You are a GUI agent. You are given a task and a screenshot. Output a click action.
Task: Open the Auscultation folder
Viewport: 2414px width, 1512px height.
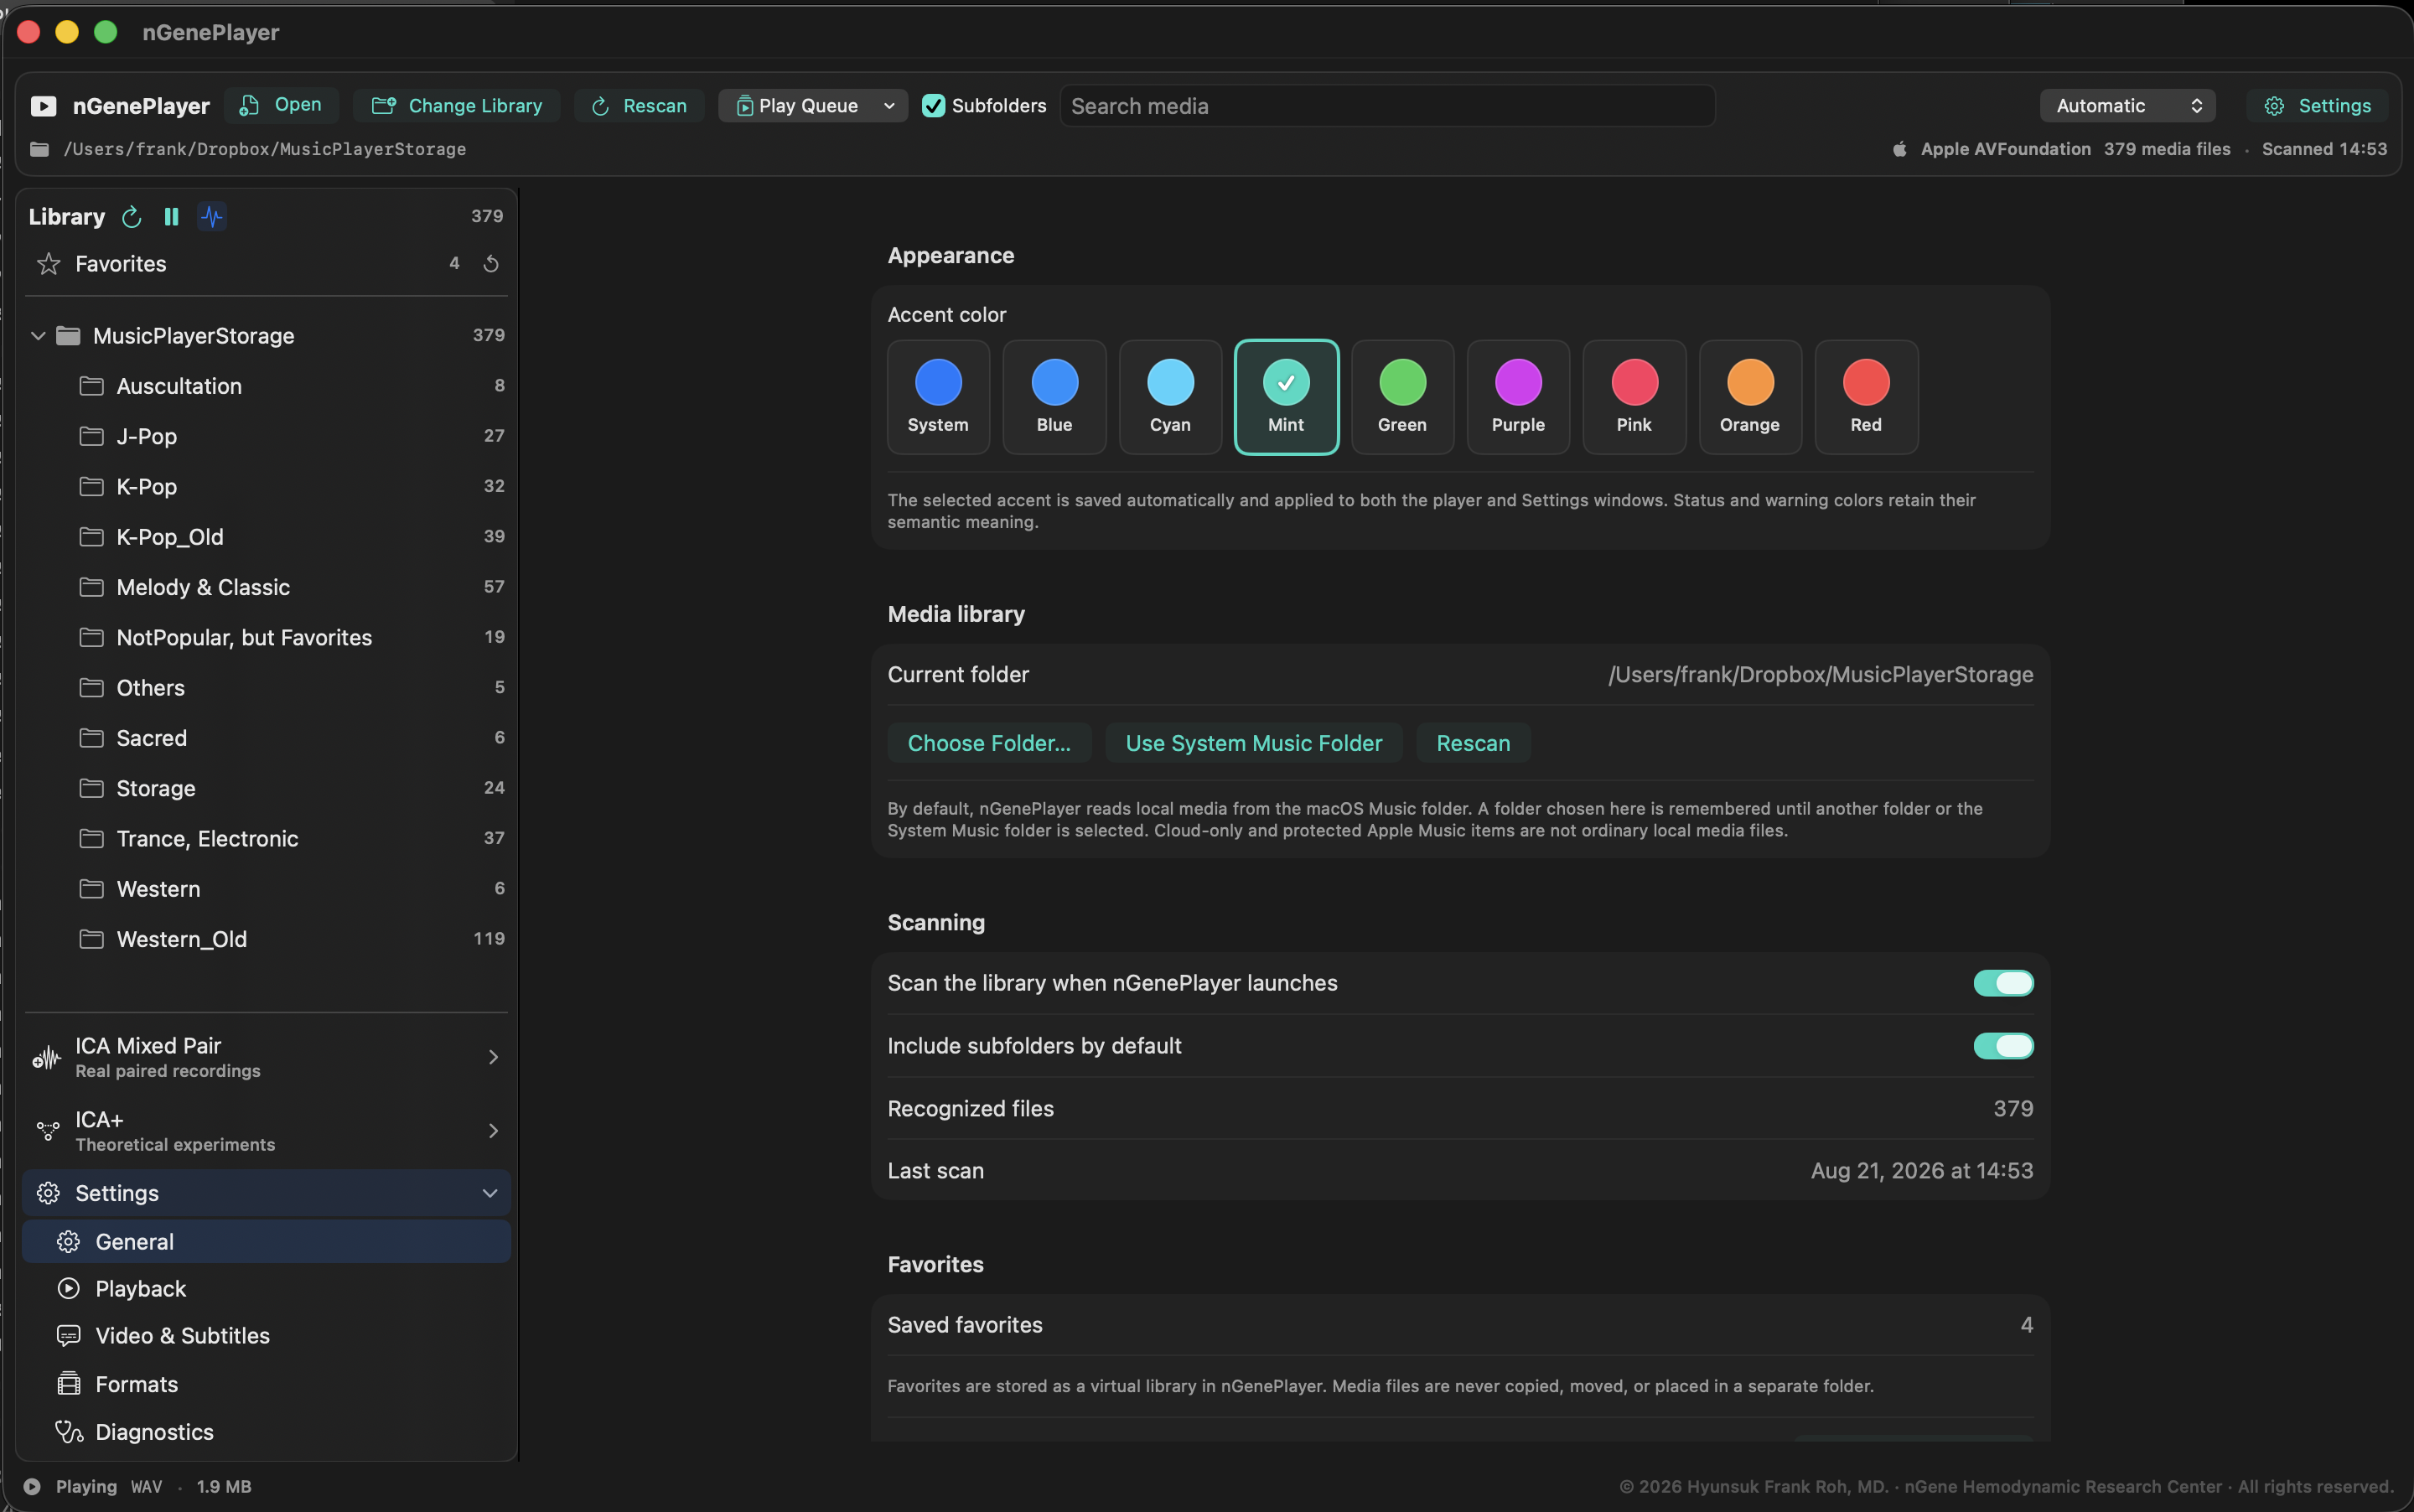click(x=267, y=386)
